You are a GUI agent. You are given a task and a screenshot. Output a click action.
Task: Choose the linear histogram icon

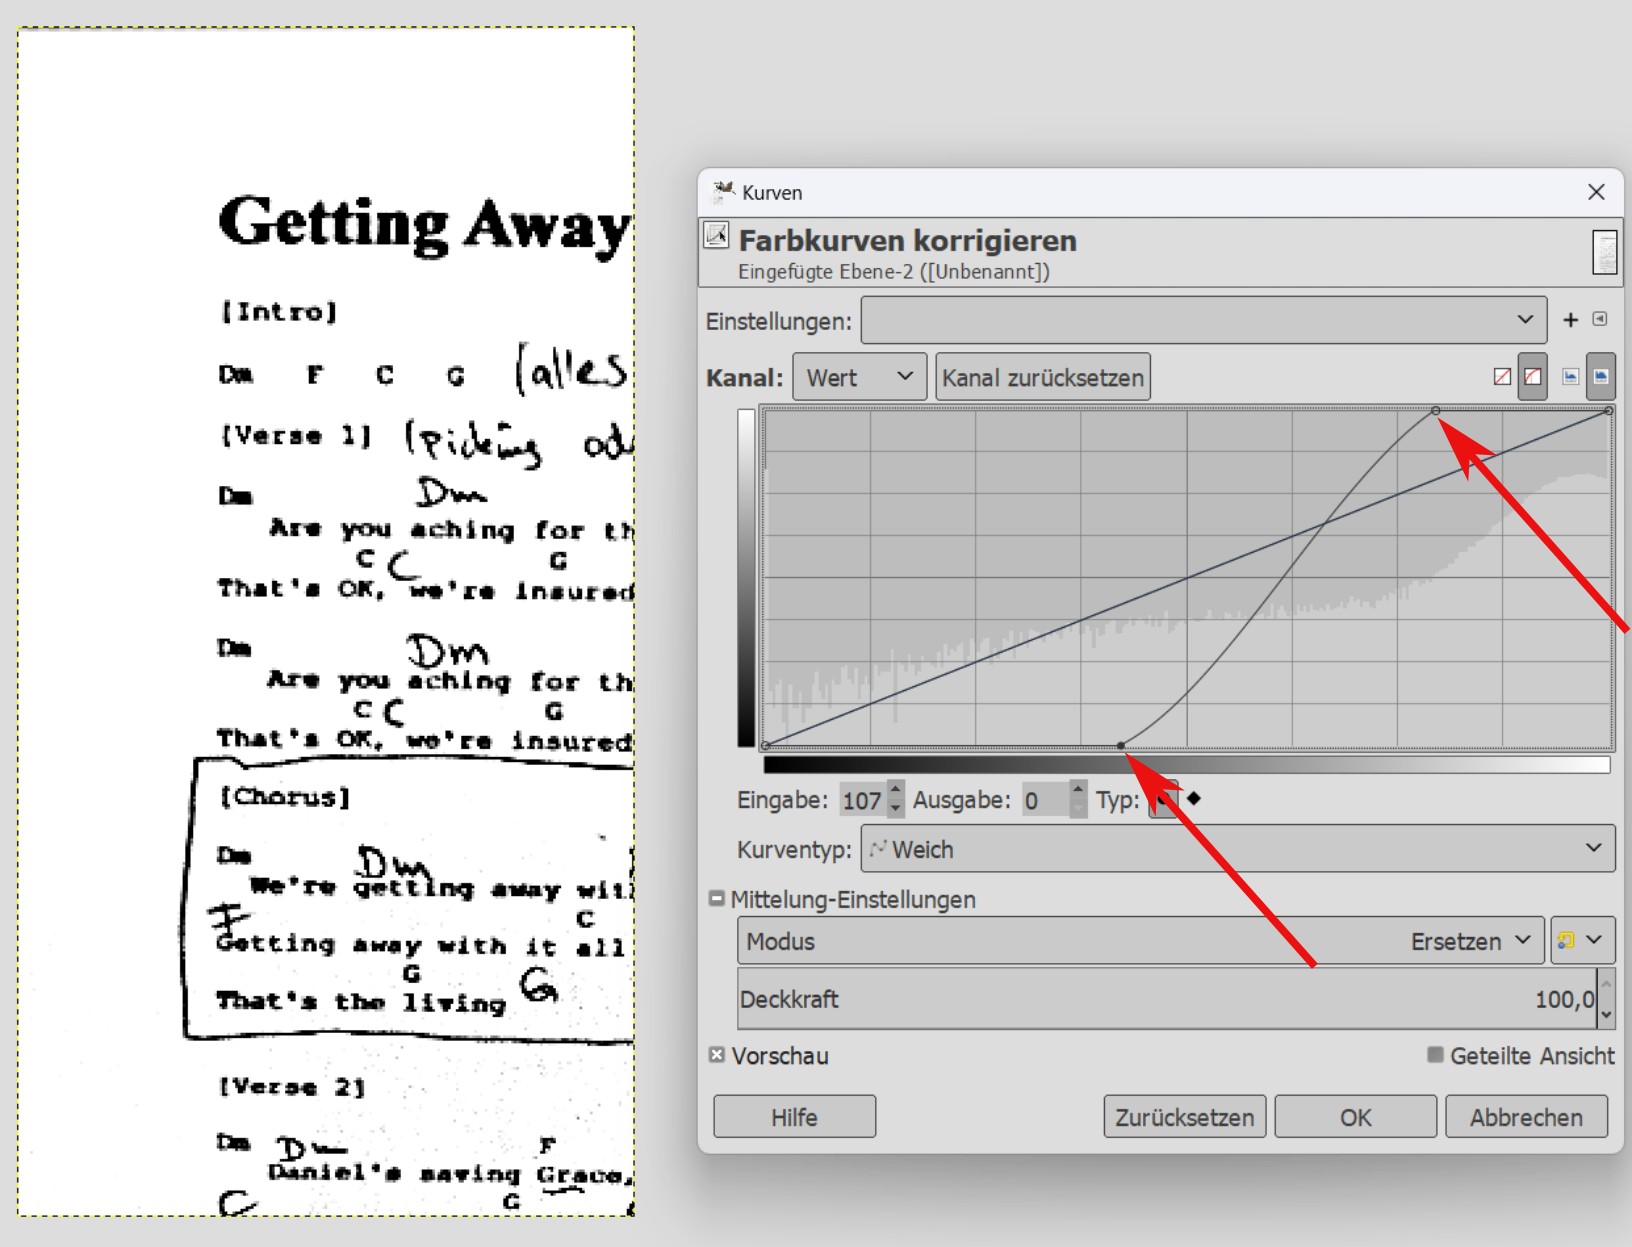1571,377
